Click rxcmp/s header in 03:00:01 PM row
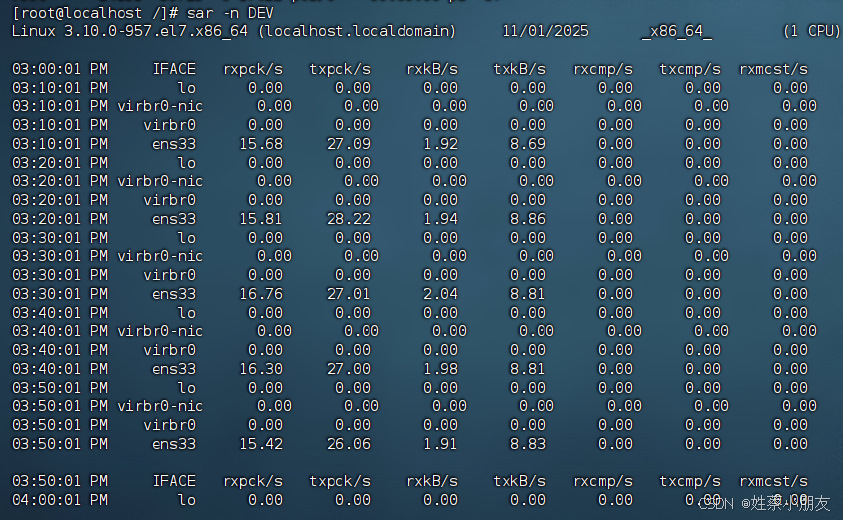Screen dimensions: 843x520 pyautogui.click(x=603, y=69)
